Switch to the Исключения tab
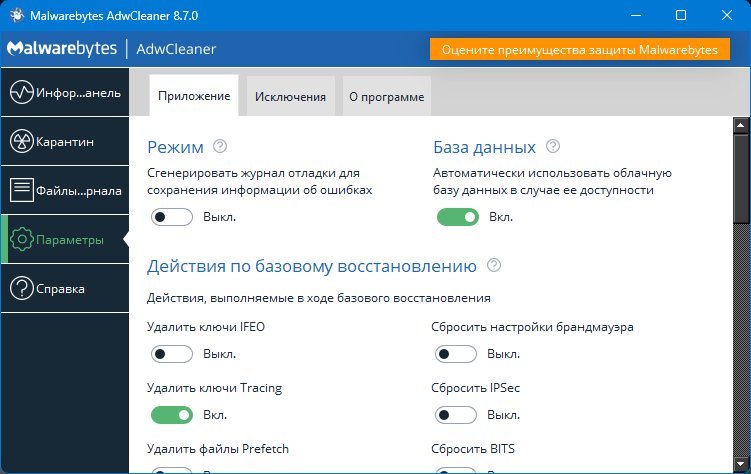Viewport: 751px width, 474px height. (290, 97)
